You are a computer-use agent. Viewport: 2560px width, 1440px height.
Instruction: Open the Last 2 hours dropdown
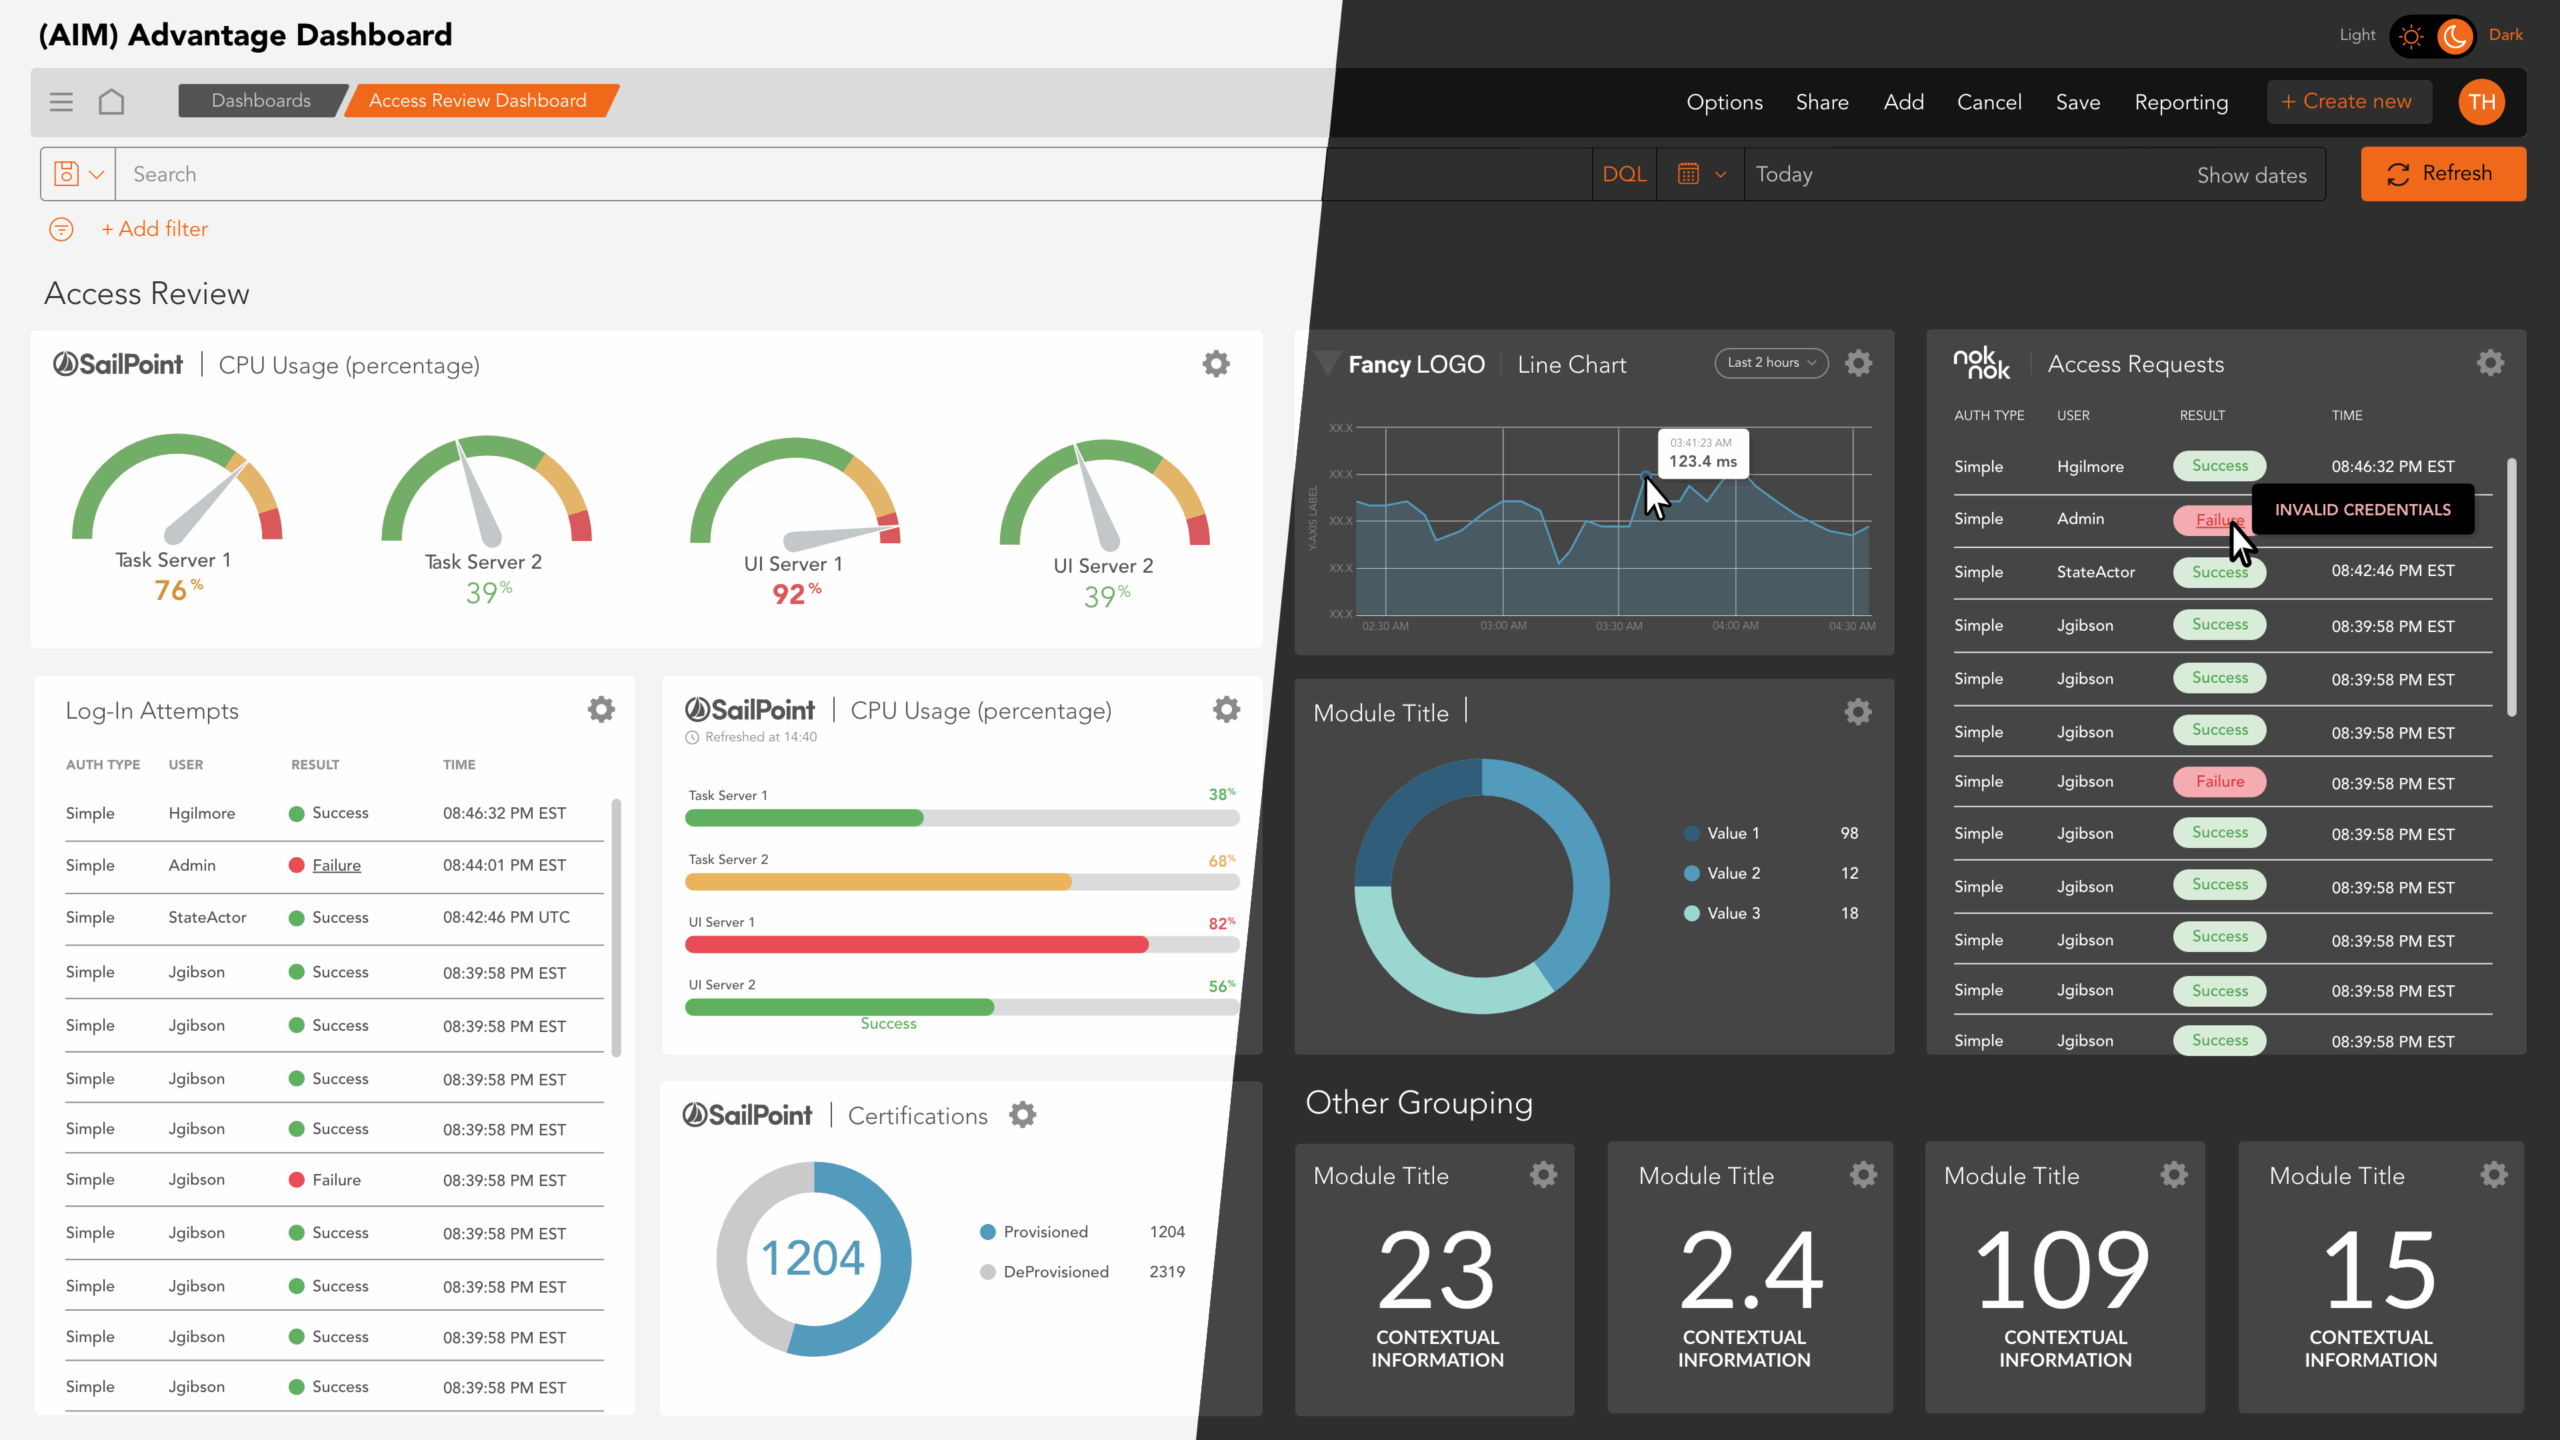click(x=1772, y=363)
